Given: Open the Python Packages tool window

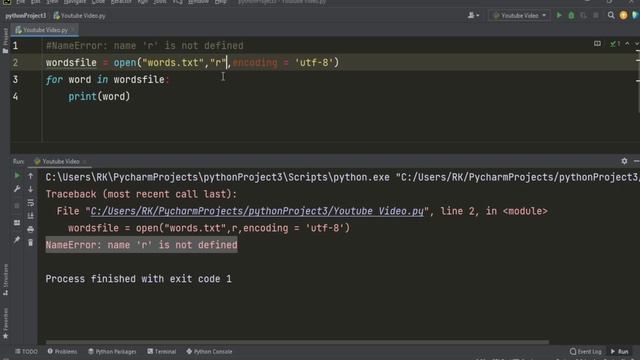Looking at the screenshot, I should click(112, 351).
